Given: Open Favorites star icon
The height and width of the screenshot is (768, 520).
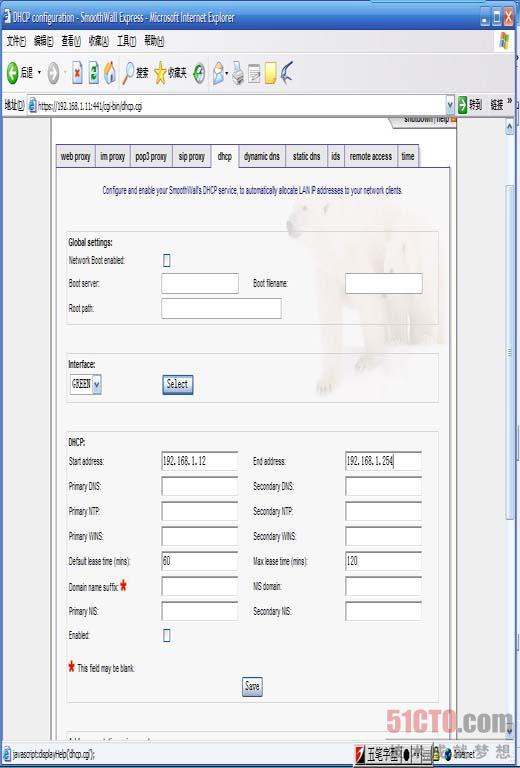Looking at the screenshot, I should [x=160, y=73].
